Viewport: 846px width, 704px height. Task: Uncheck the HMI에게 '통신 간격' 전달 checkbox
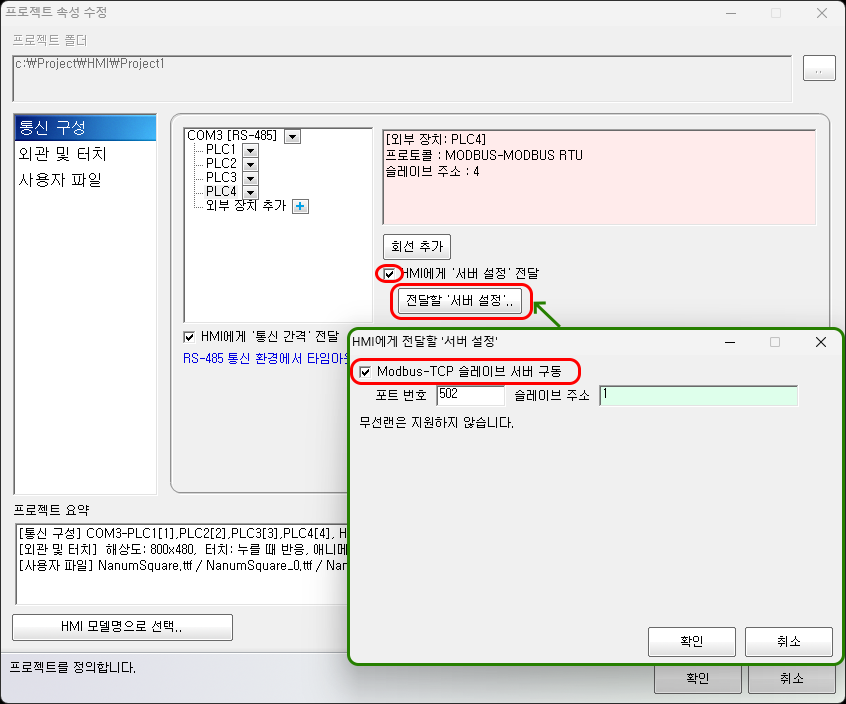(189, 337)
